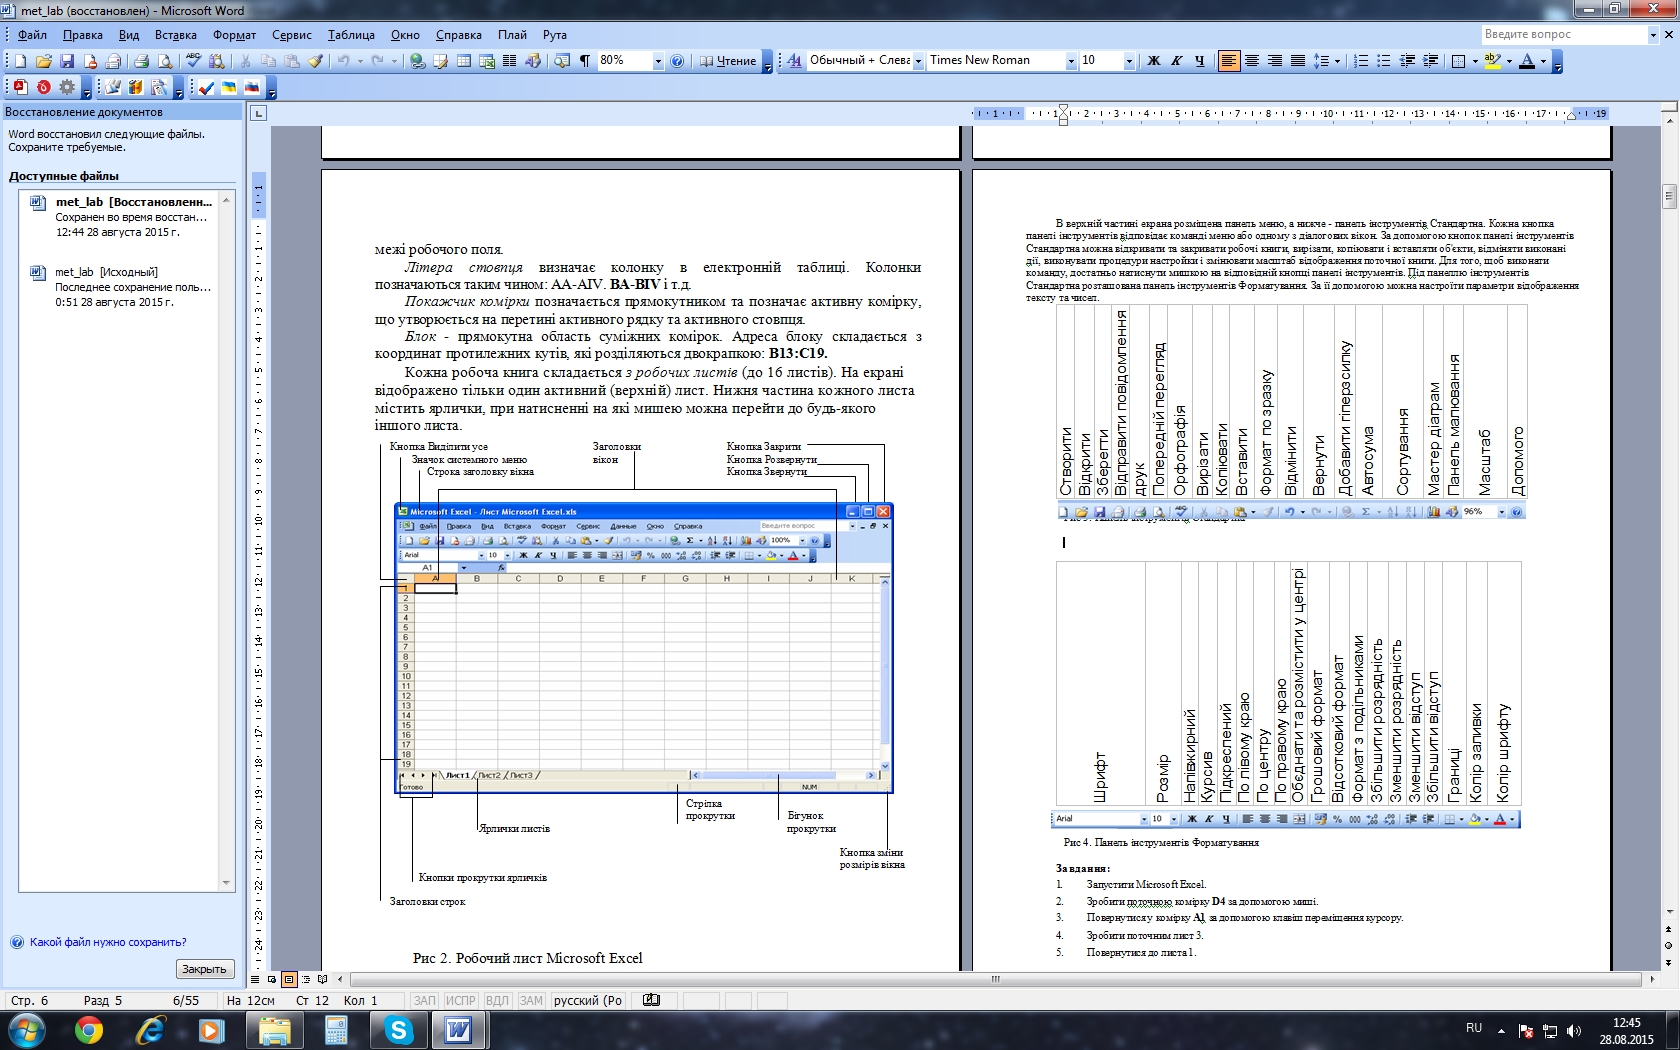
Task: Click the red Adobe PDF convert icon
Action: click(x=19, y=88)
